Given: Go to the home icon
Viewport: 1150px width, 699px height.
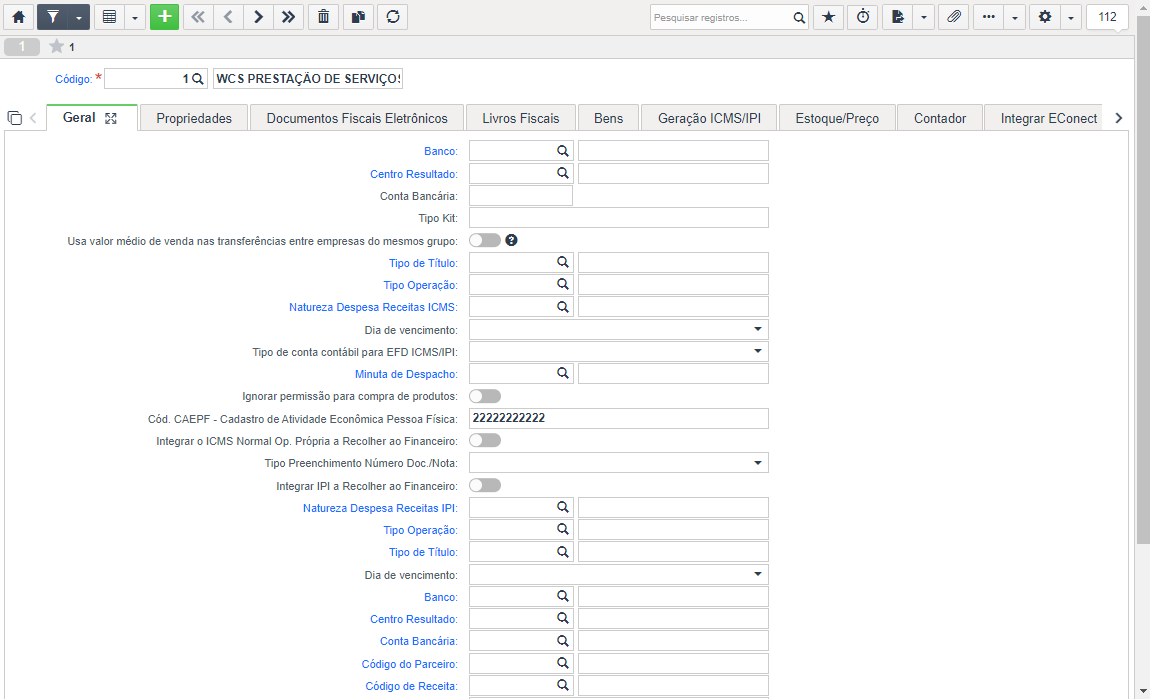Looking at the screenshot, I should pyautogui.click(x=18, y=17).
